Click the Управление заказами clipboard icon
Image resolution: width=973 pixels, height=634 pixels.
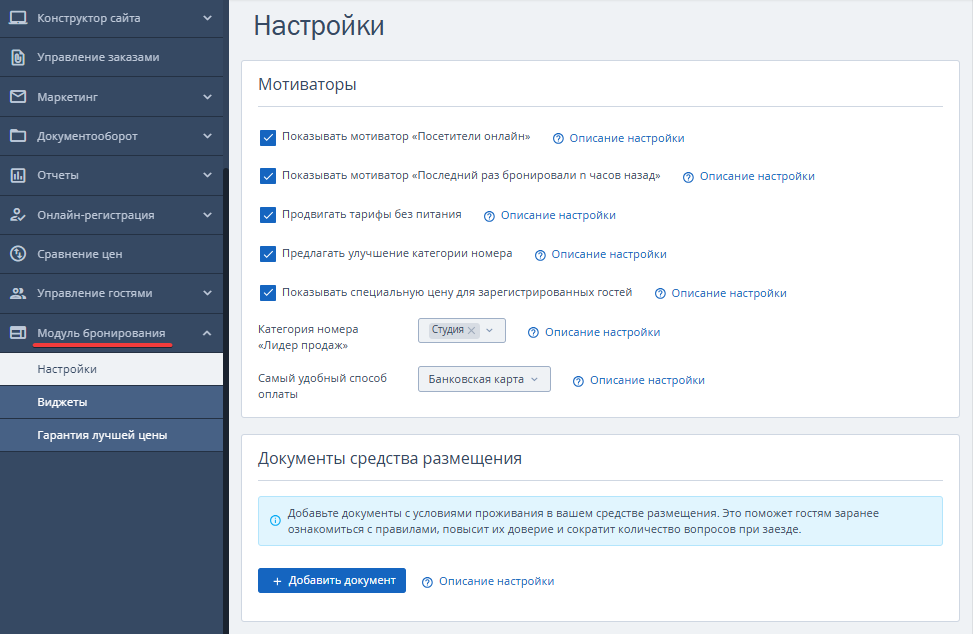pos(18,57)
